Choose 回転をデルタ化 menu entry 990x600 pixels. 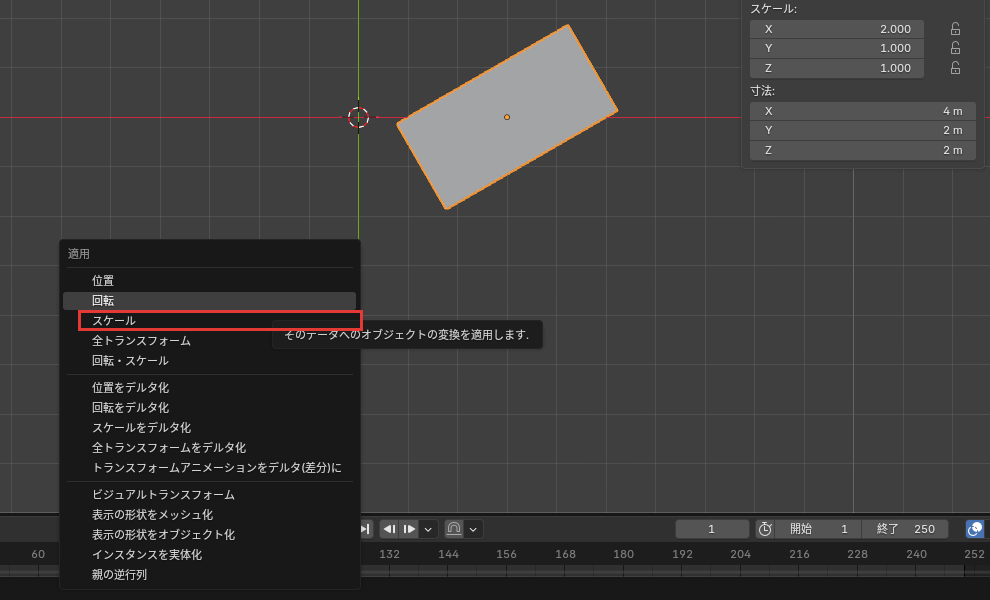[210, 407]
